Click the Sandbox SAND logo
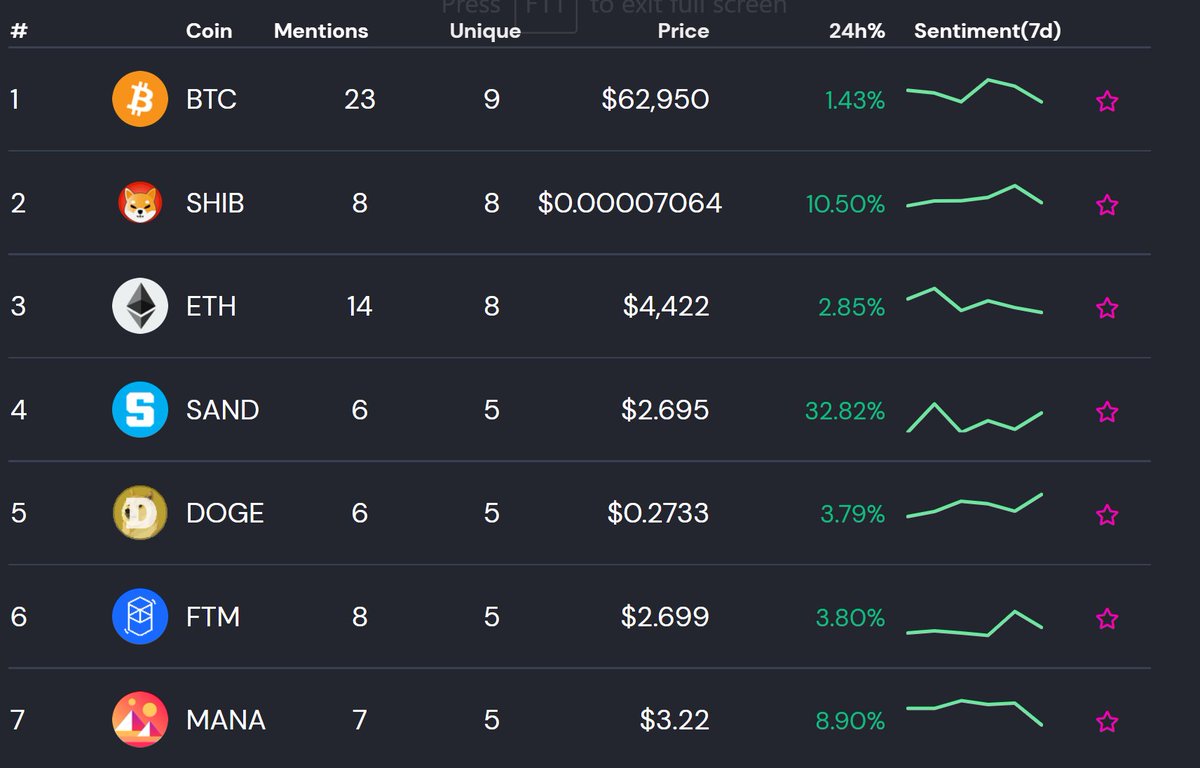 [x=140, y=410]
